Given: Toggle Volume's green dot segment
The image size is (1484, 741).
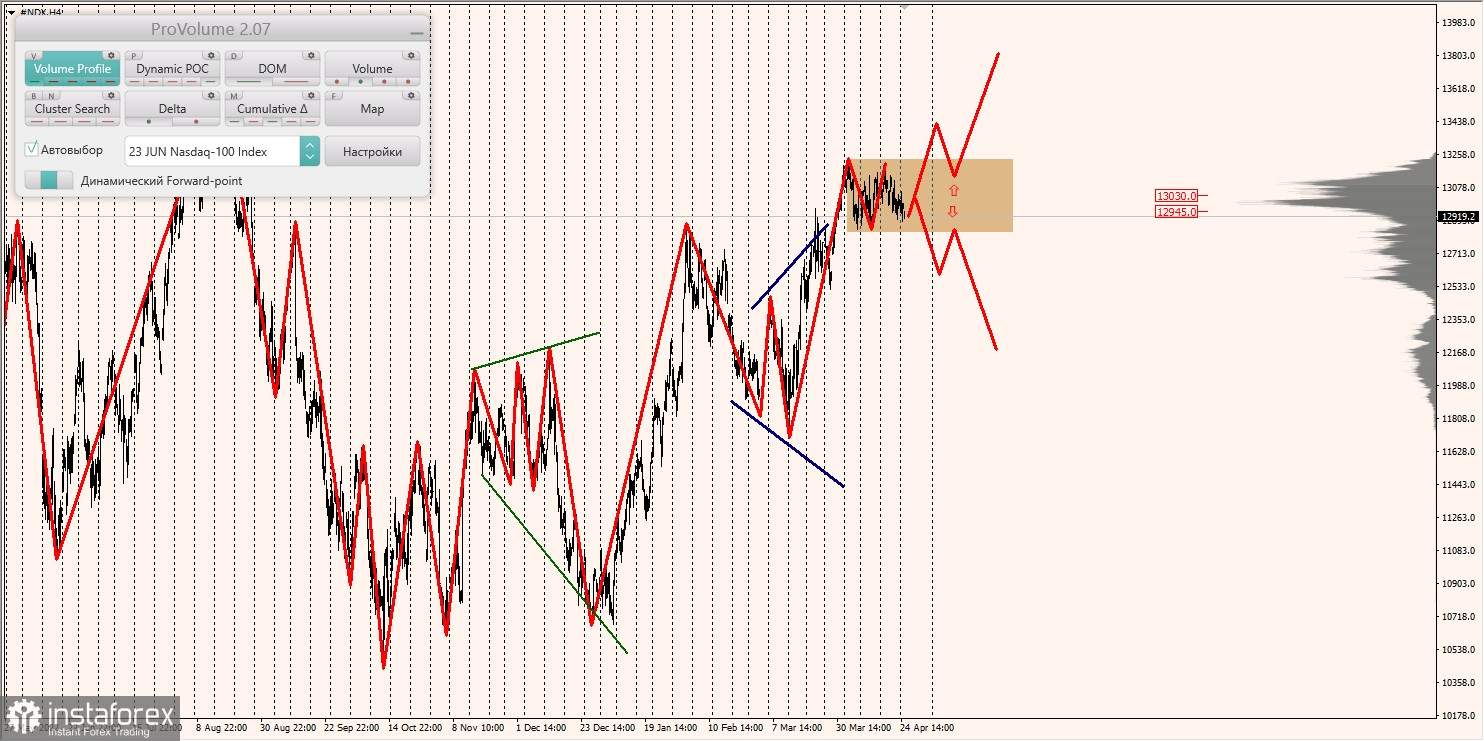Looking at the screenshot, I should [361, 81].
